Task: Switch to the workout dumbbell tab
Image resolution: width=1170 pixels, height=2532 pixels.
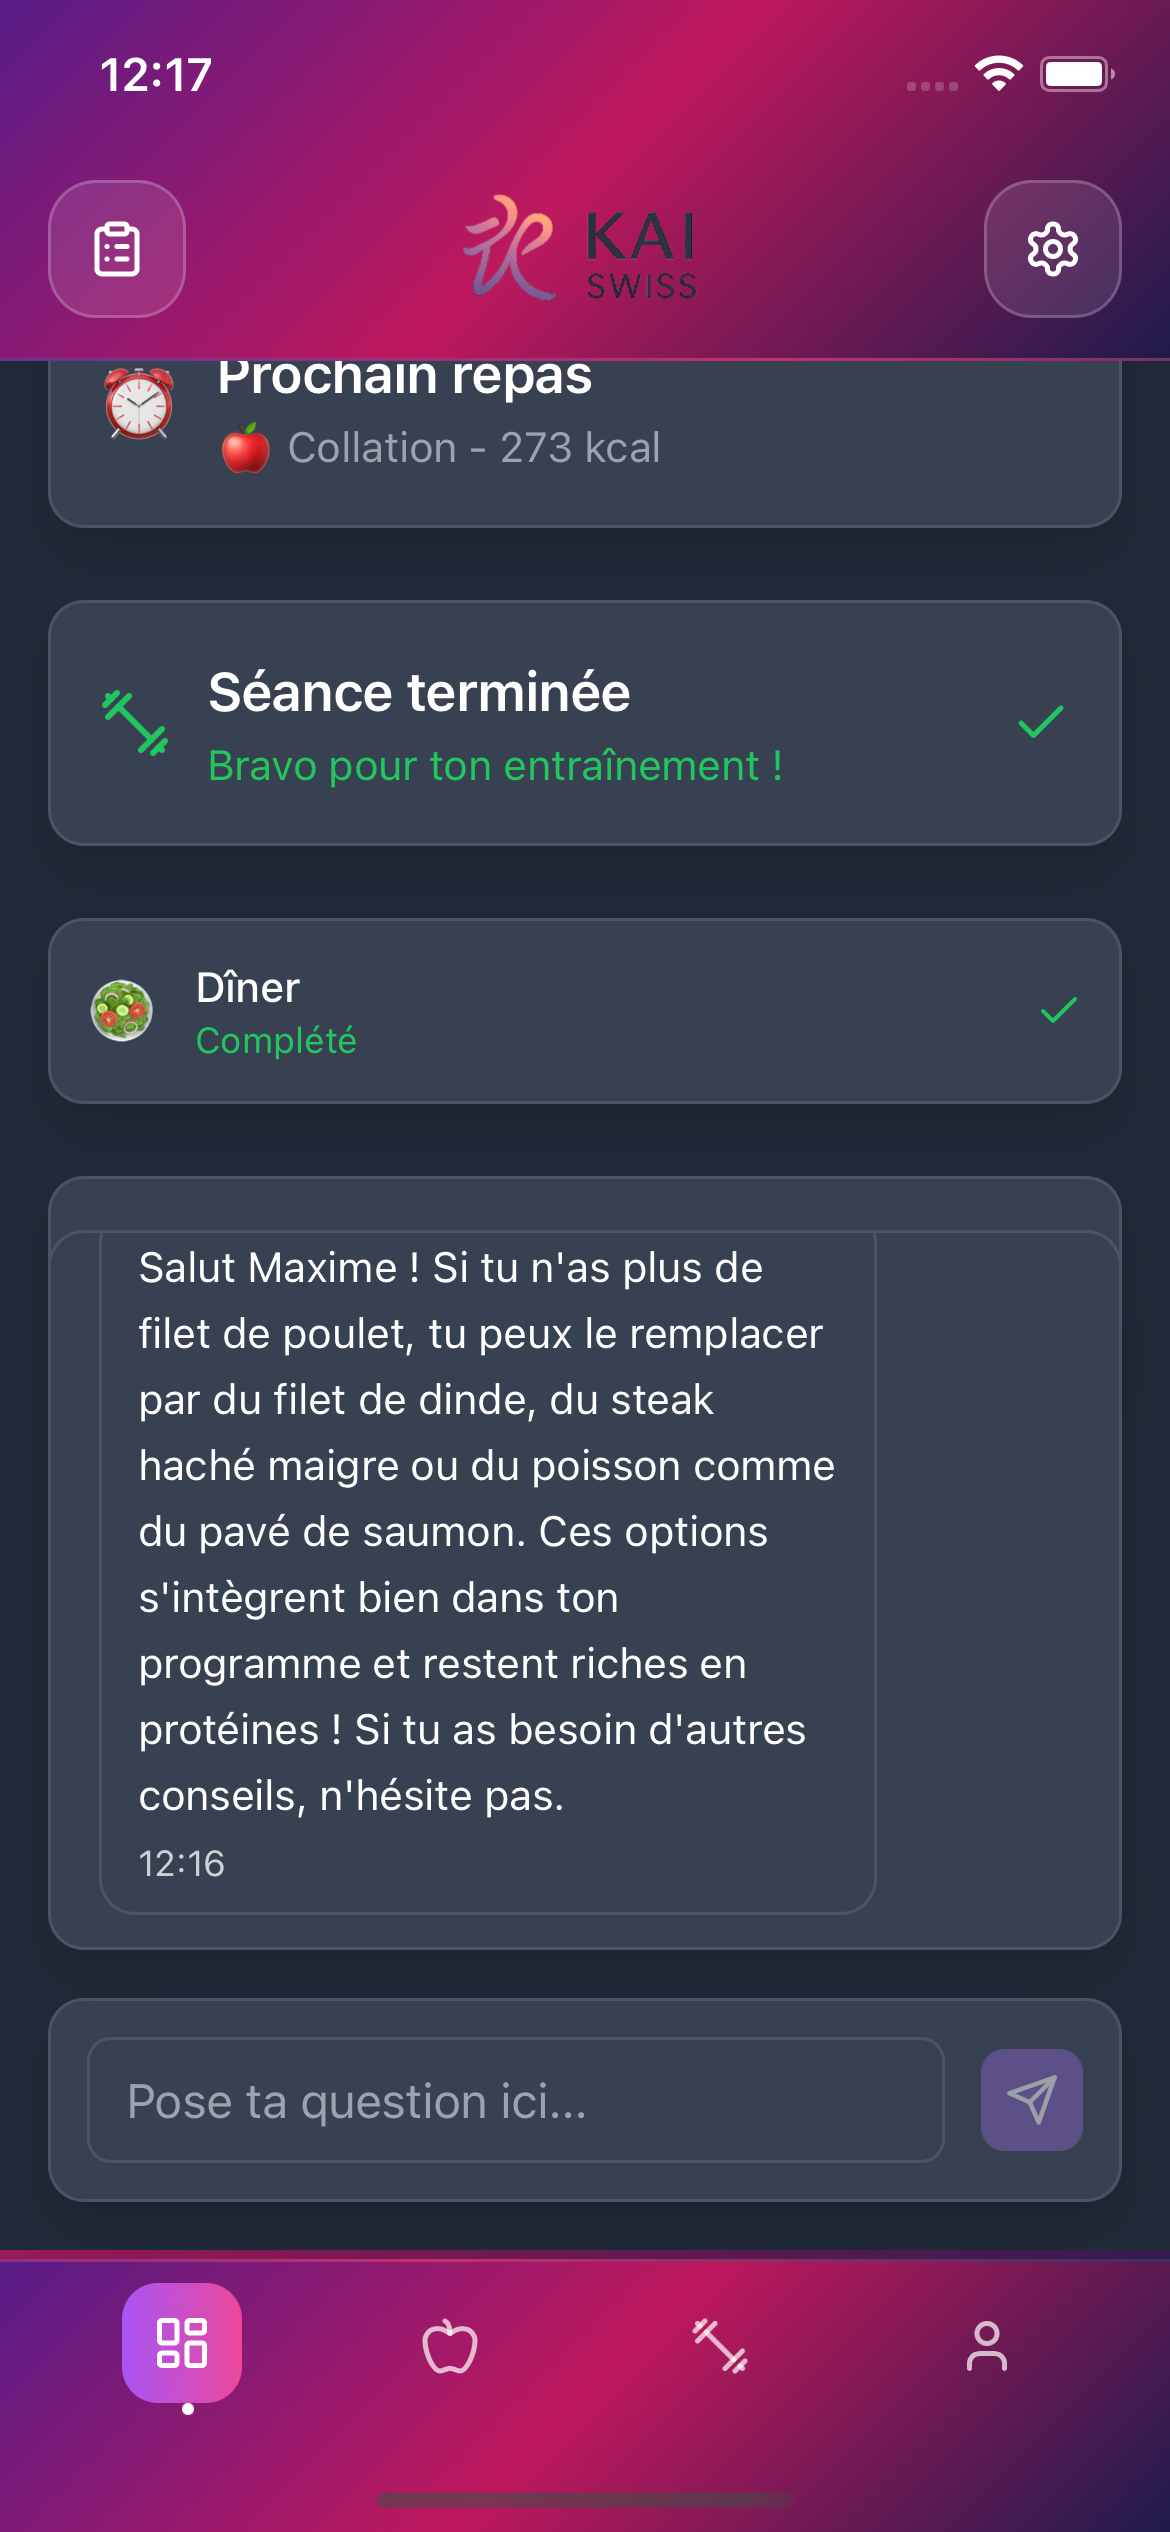Action: click(720, 2345)
